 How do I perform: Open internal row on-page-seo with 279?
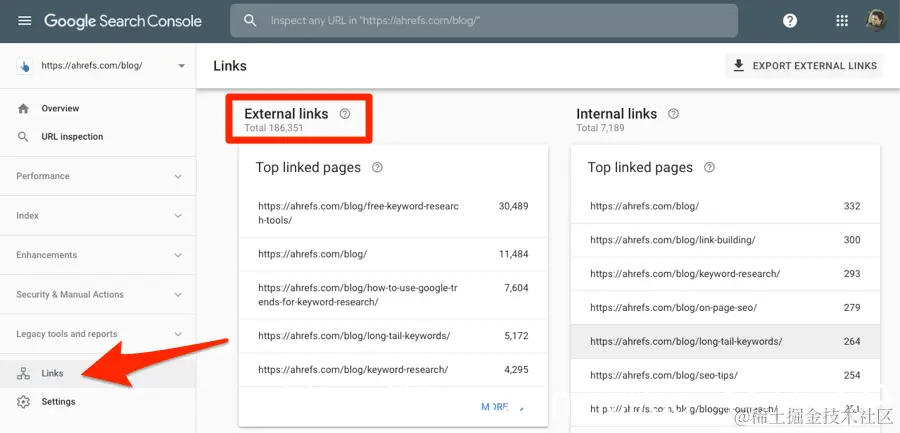(725, 308)
